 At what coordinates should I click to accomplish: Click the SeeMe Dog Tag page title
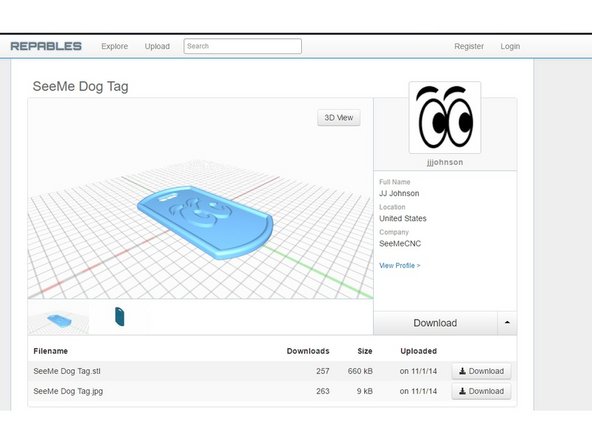point(80,86)
